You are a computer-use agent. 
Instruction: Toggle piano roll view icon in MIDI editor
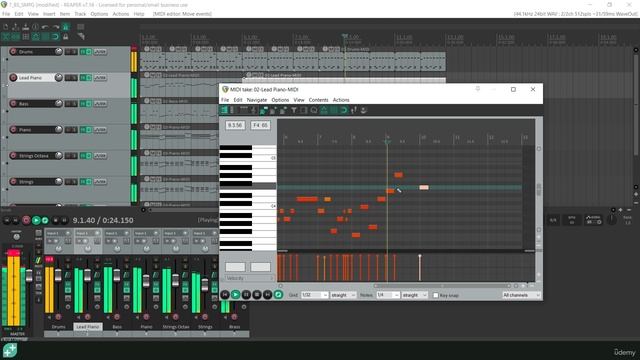pos(224,110)
